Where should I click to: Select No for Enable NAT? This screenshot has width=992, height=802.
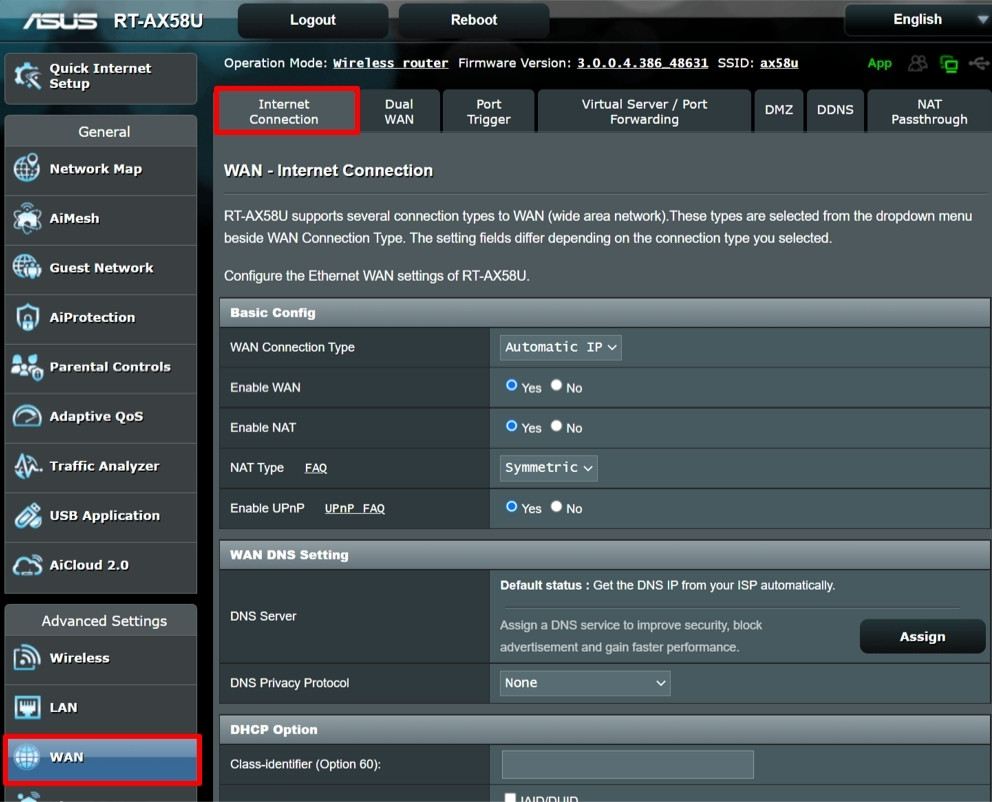557,426
